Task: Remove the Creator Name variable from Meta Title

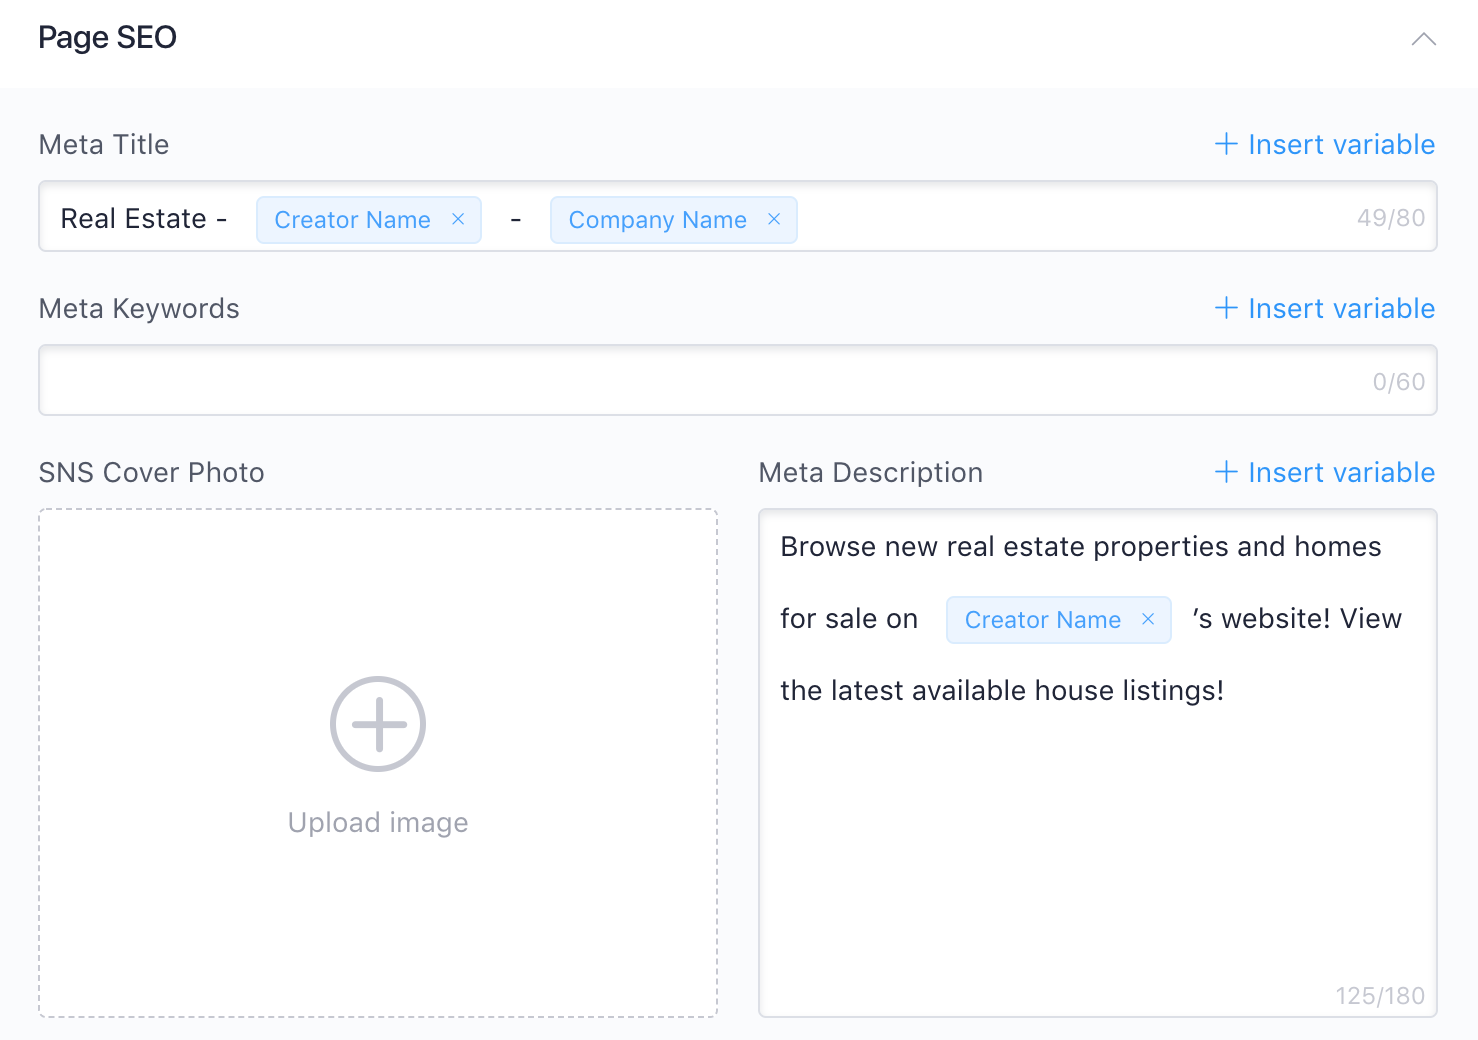Action: coord(458,219)
